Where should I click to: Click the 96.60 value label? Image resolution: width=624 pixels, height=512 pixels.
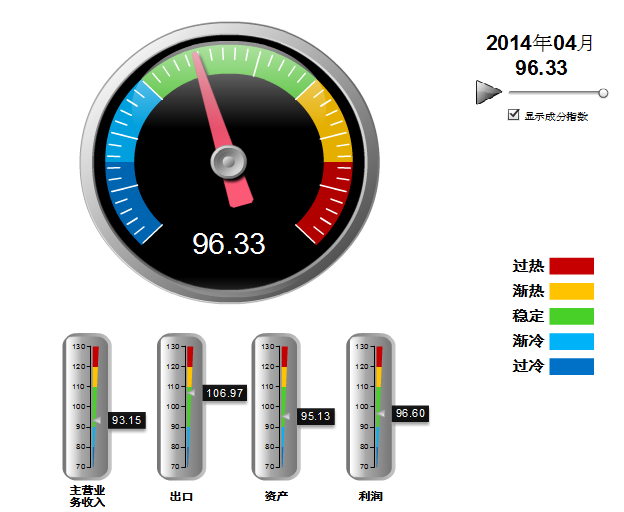(x=411, y=413)
